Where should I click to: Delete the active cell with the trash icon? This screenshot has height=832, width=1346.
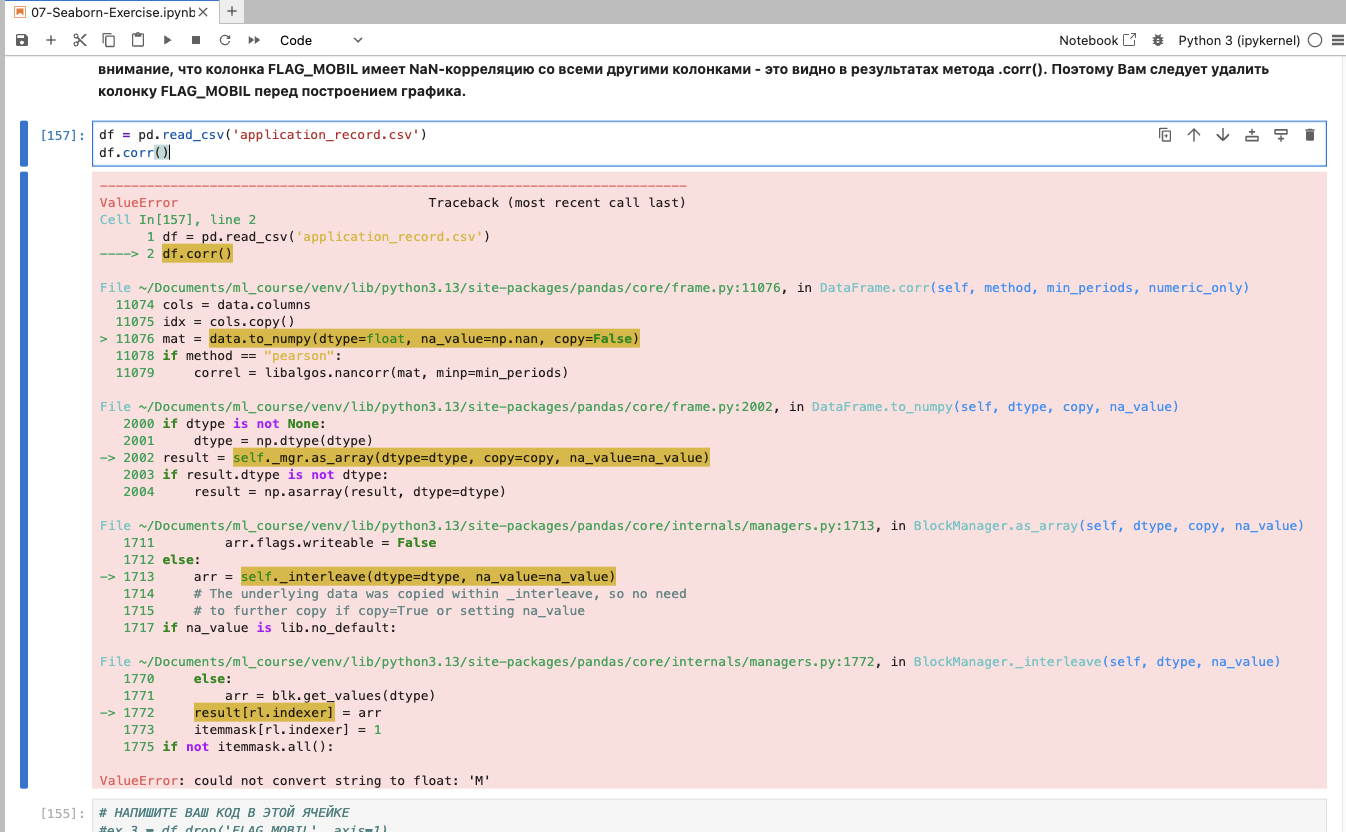pyautogui.click(x=1310, y=135)
